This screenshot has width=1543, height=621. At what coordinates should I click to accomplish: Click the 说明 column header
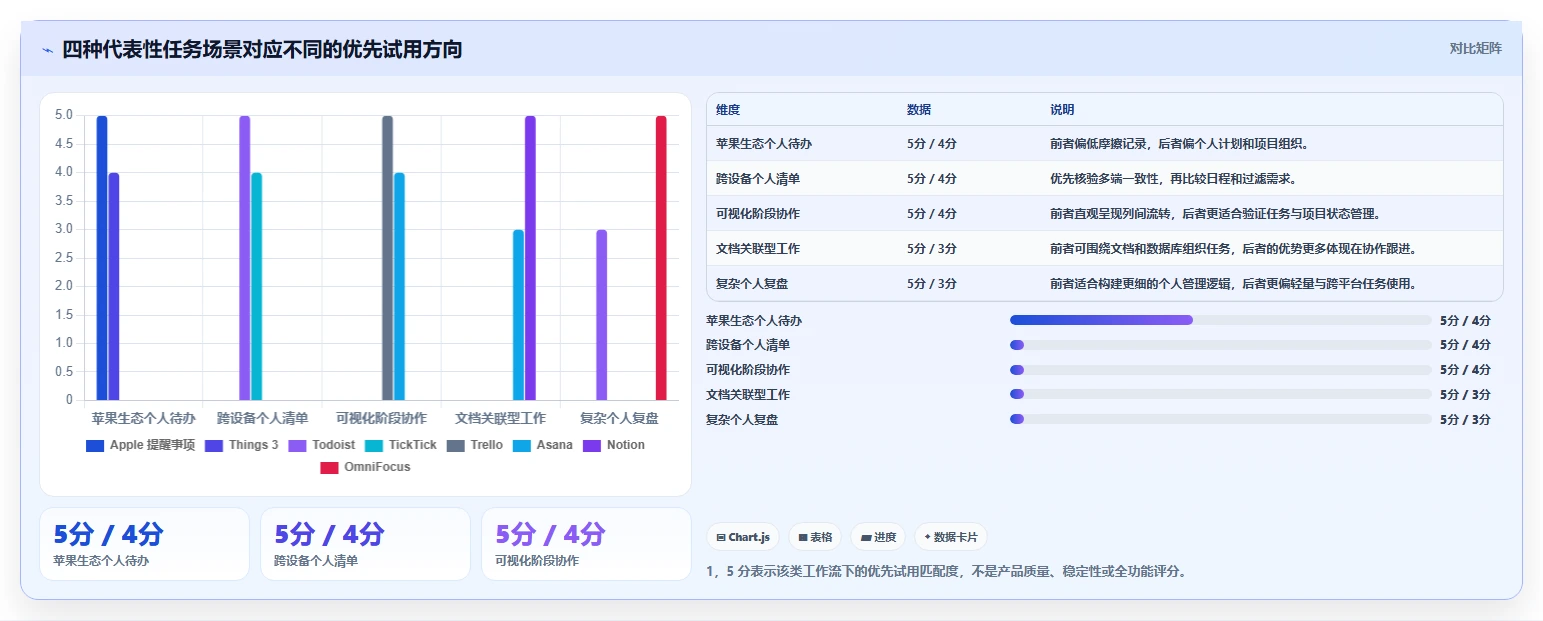(1062, 110)
